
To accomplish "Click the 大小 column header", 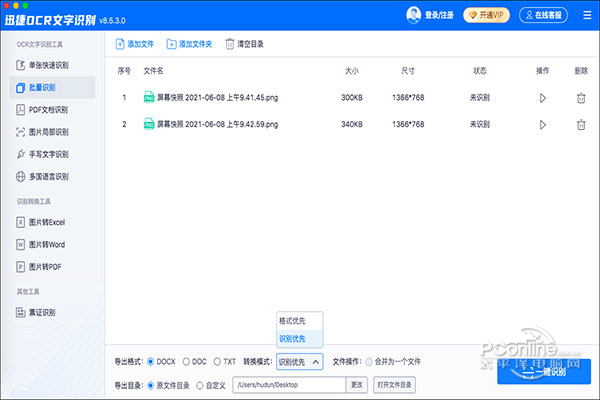I will pos(352,71).
